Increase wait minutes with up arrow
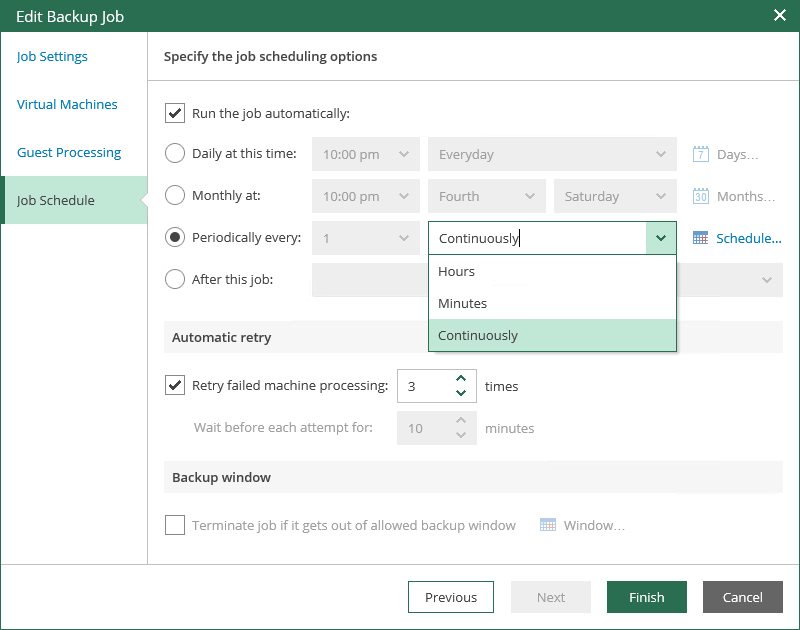Viewport: 800px width, 630px height. tap(461, 420)
